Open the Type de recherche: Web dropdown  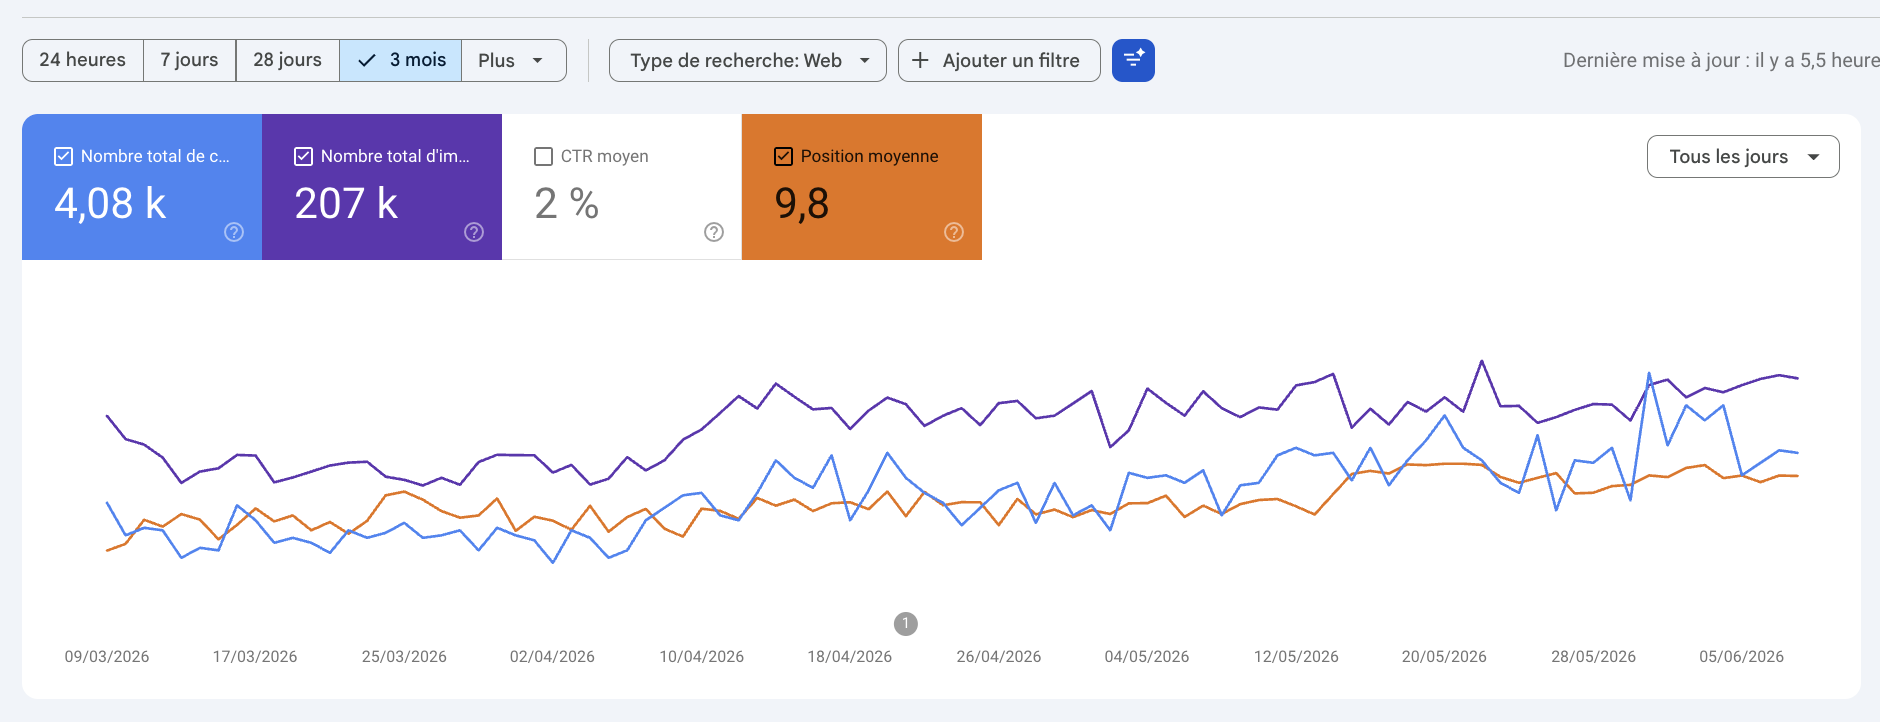[748, 60]
